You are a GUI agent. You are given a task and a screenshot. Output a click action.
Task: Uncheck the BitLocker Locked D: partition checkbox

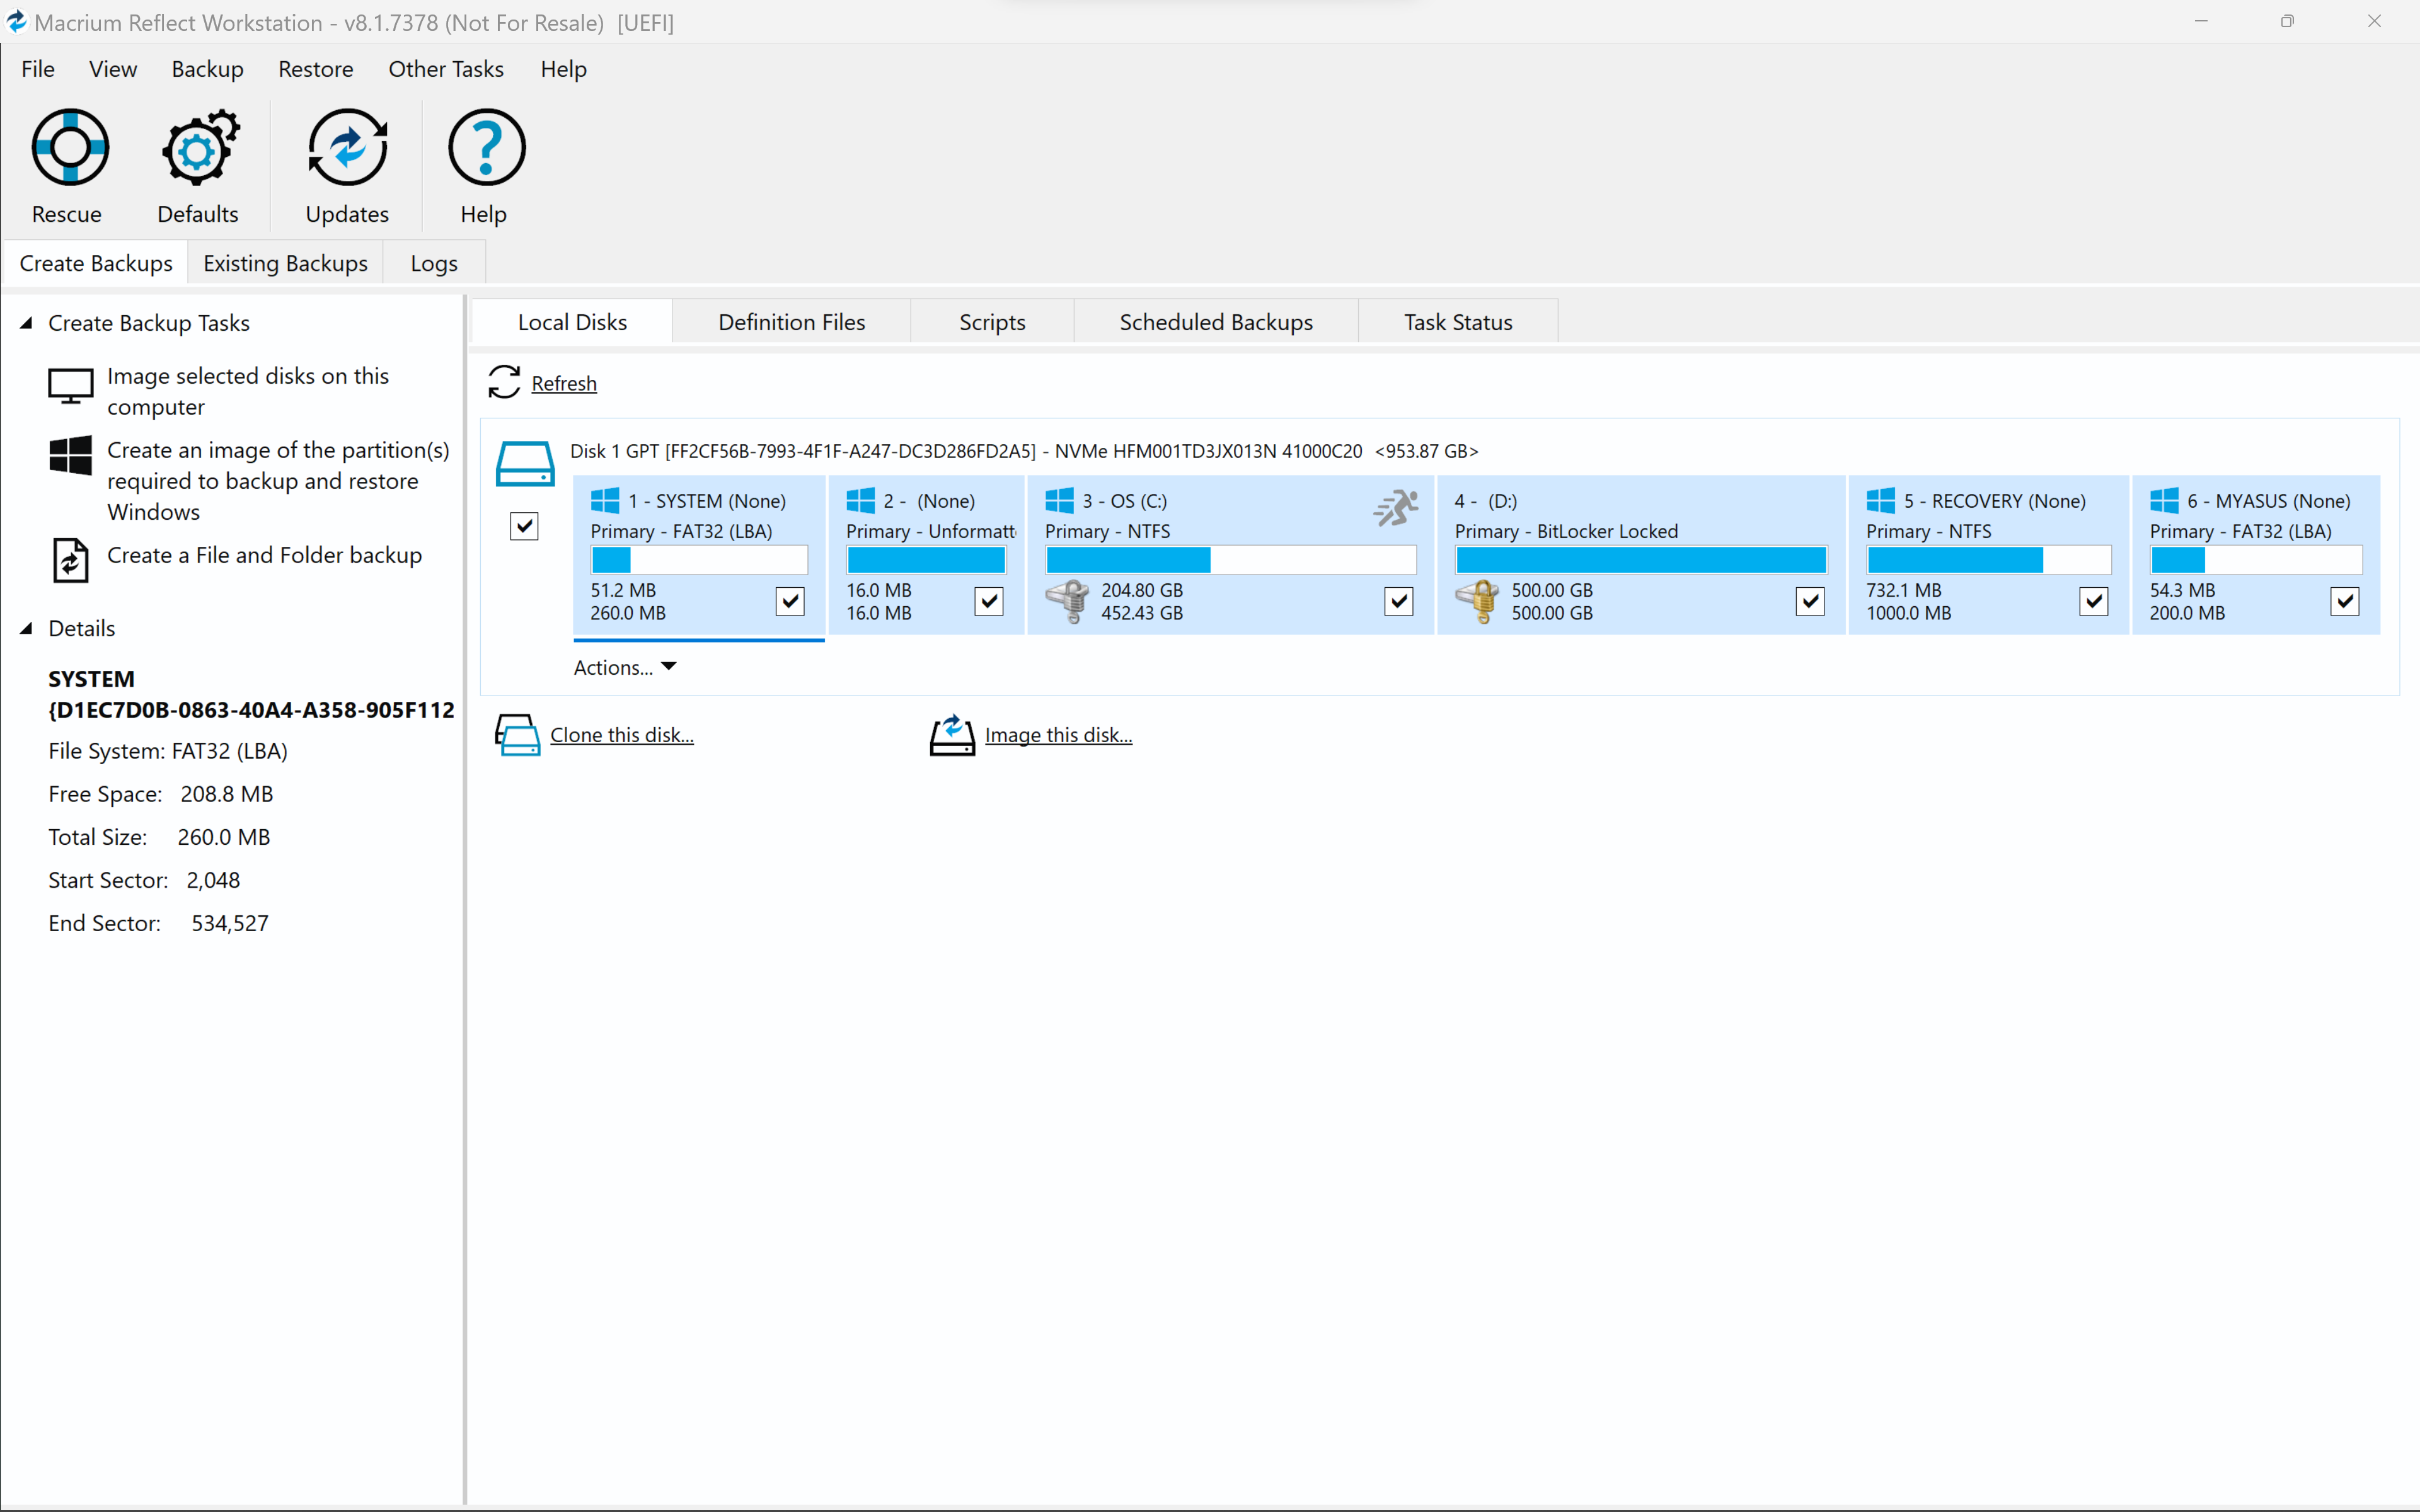pyautogui.click(x=1810, y=601)
